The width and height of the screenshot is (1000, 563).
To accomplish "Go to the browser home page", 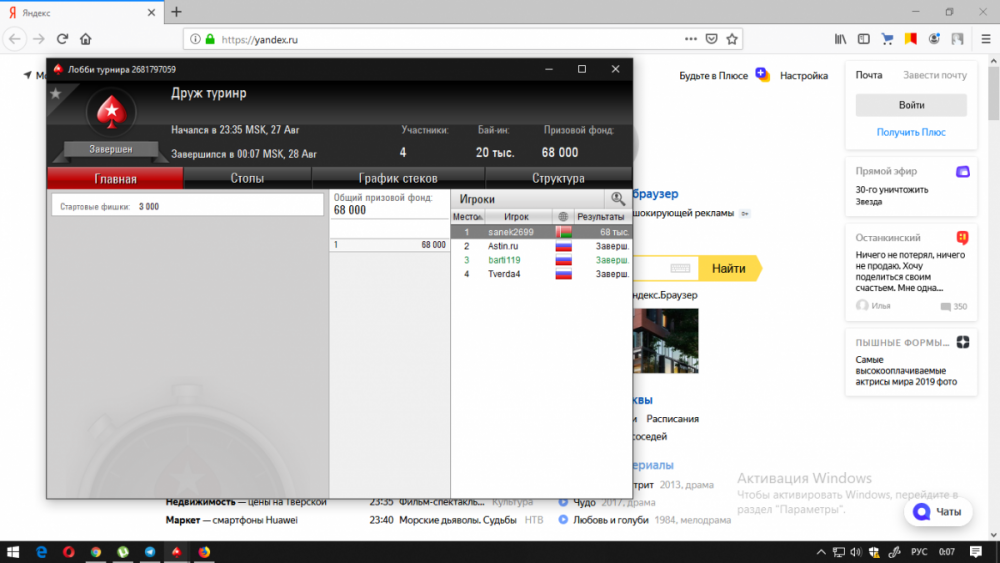I will coord(86,39).
